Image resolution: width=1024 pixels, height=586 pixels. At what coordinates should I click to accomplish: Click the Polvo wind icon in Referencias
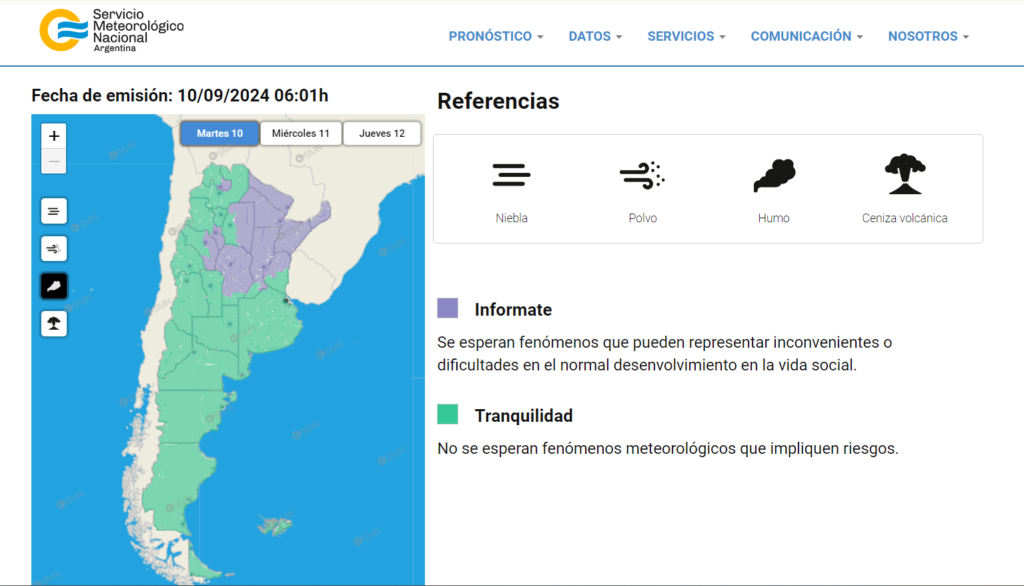pos(642,176)
